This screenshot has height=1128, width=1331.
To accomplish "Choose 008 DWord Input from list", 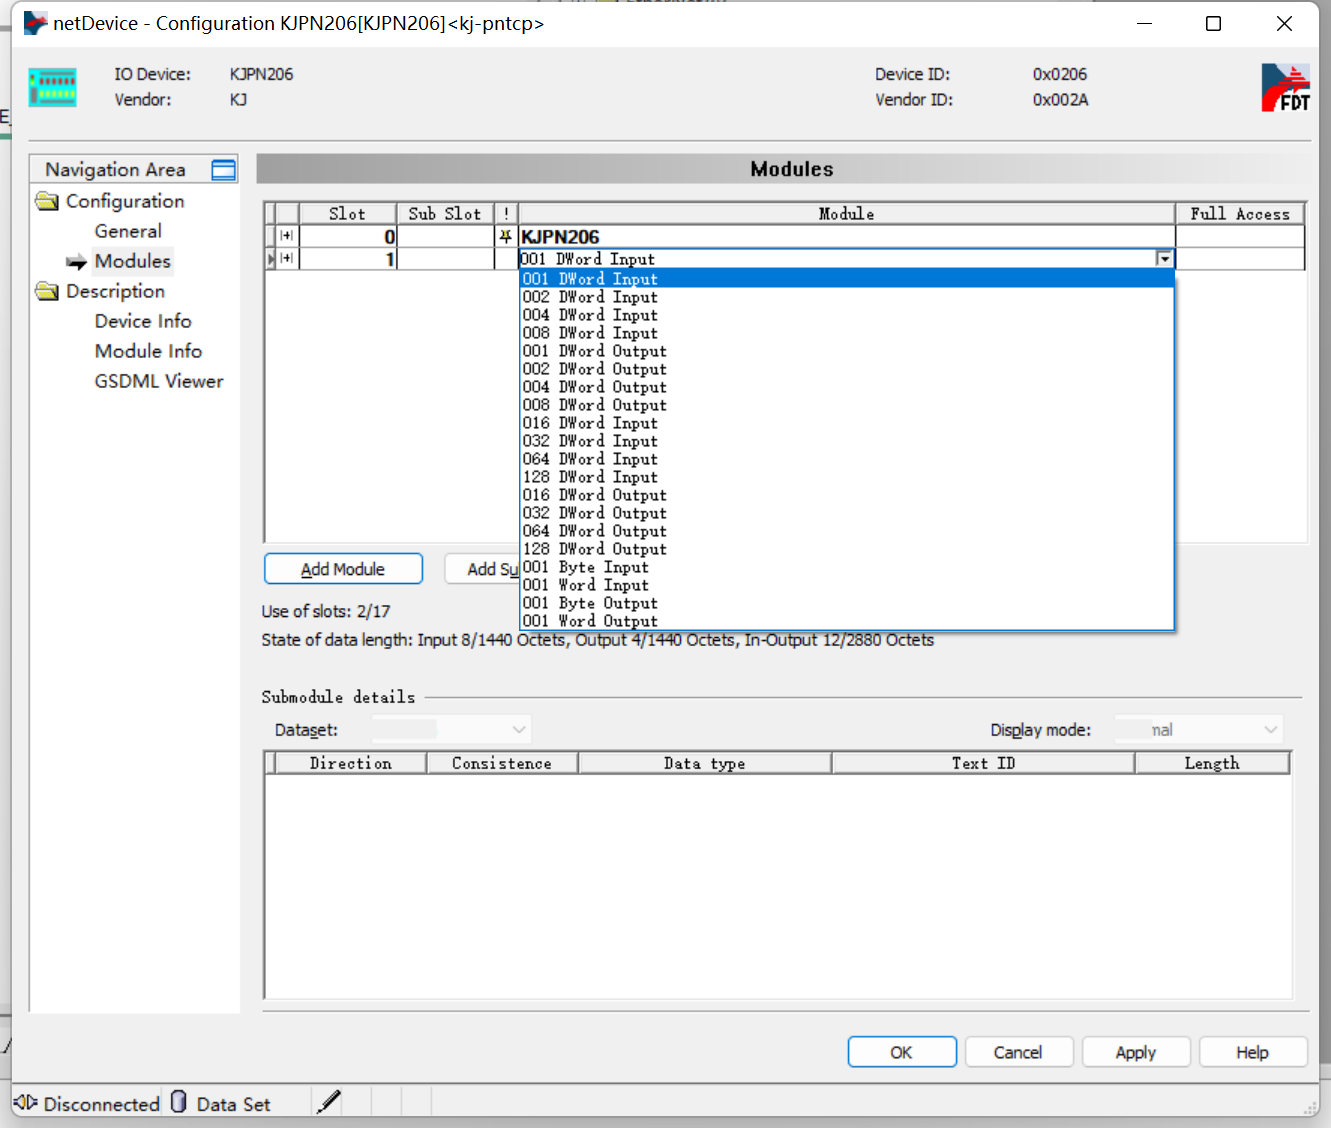I will tap(847, 333).
